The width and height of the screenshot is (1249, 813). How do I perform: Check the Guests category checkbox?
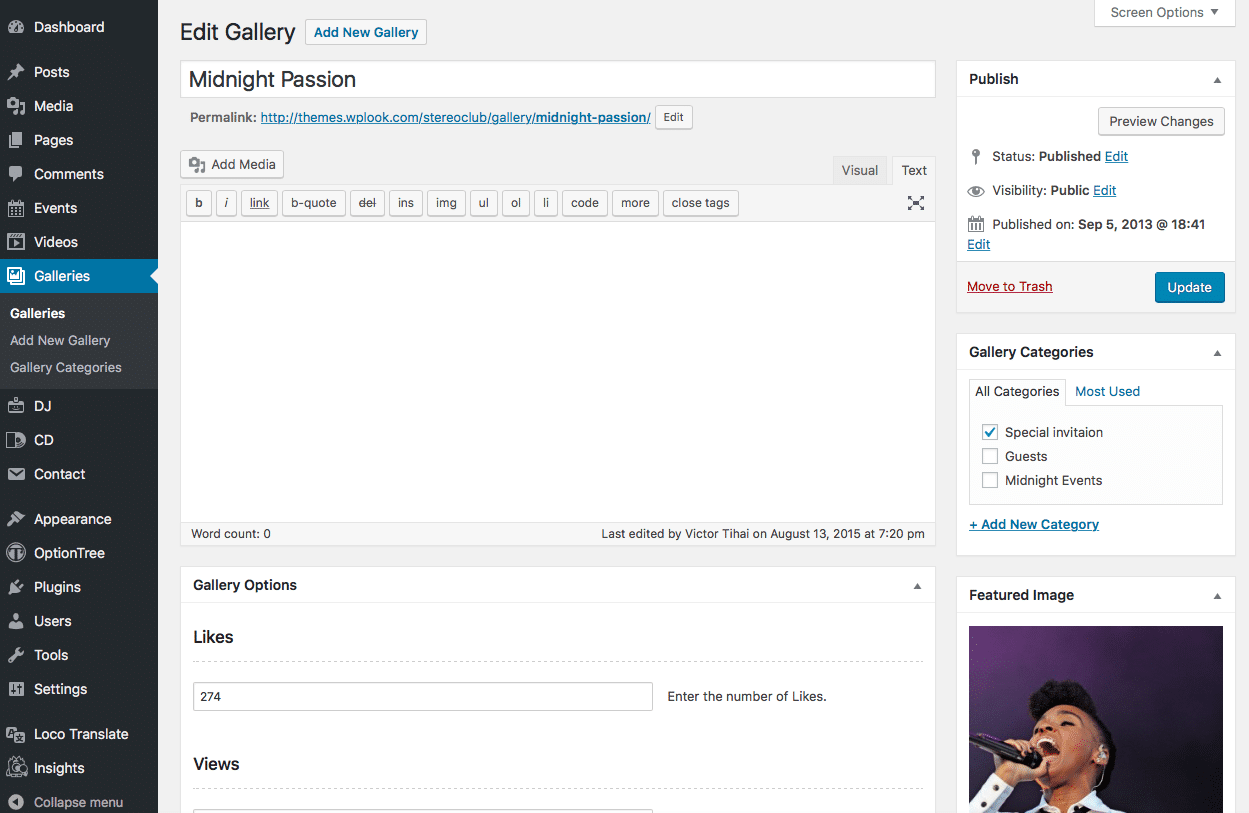point(990,456)
